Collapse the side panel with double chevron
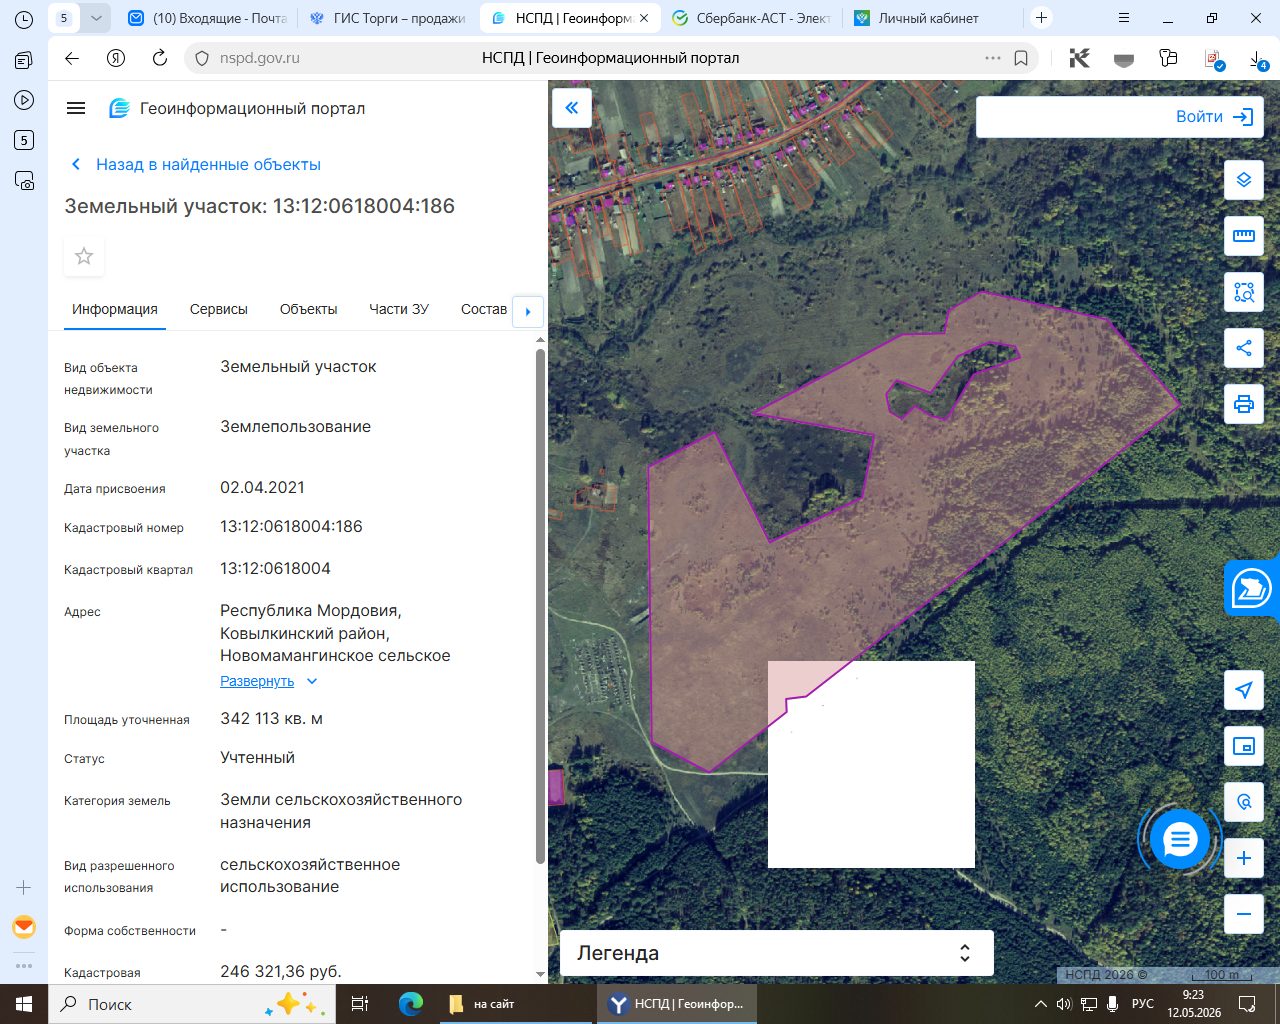The height and width of the screenshot is (1024, 1280). pos(572,108)
